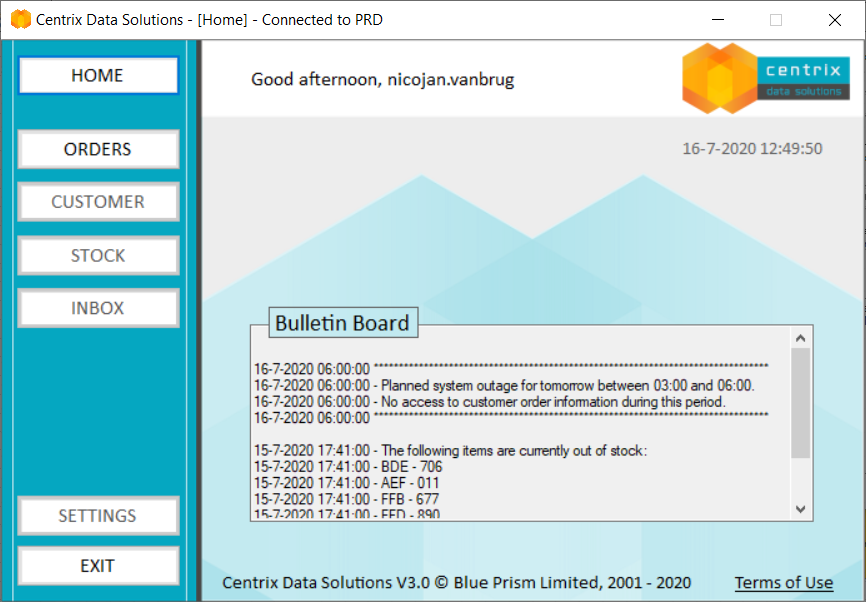Open the CUSTOMER section

(x=98, y=202)
